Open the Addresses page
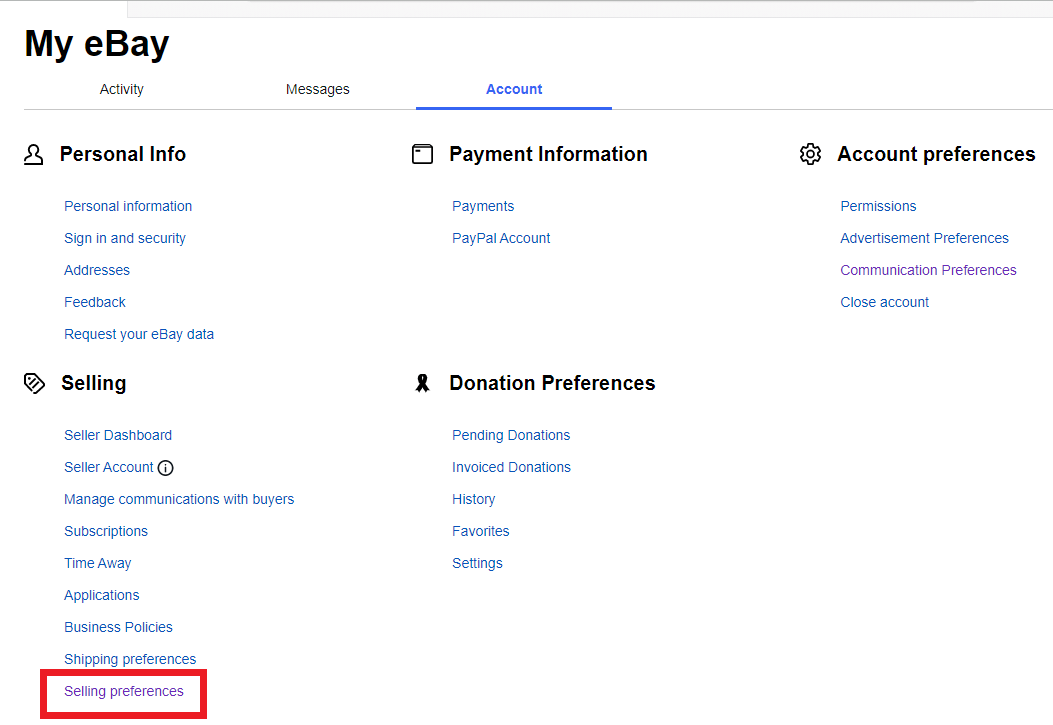 click(x=96, y=270)
